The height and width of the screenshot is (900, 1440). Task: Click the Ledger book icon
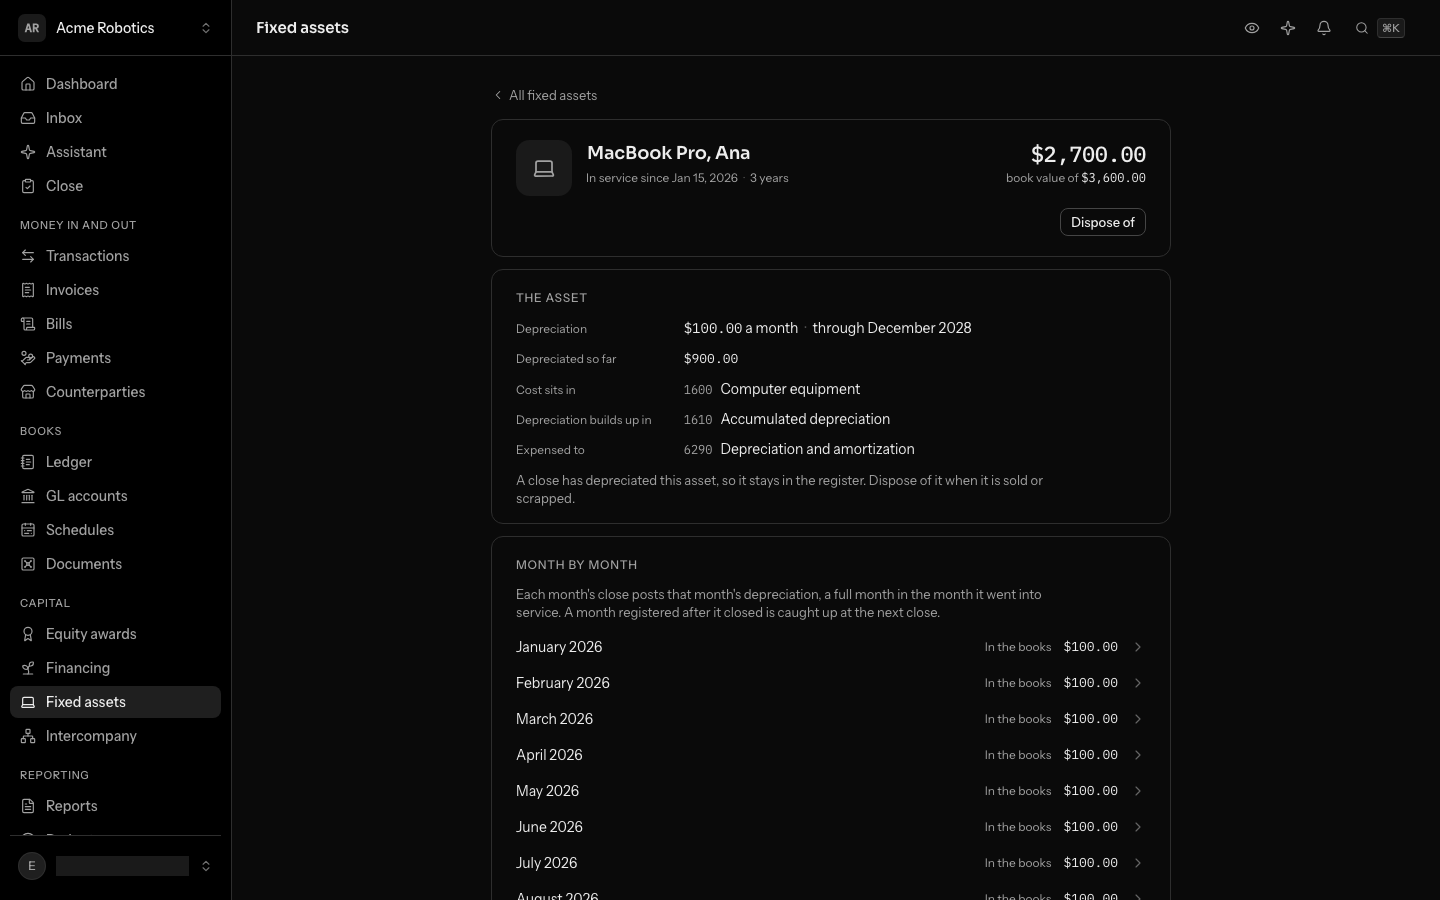click(28, 462)
